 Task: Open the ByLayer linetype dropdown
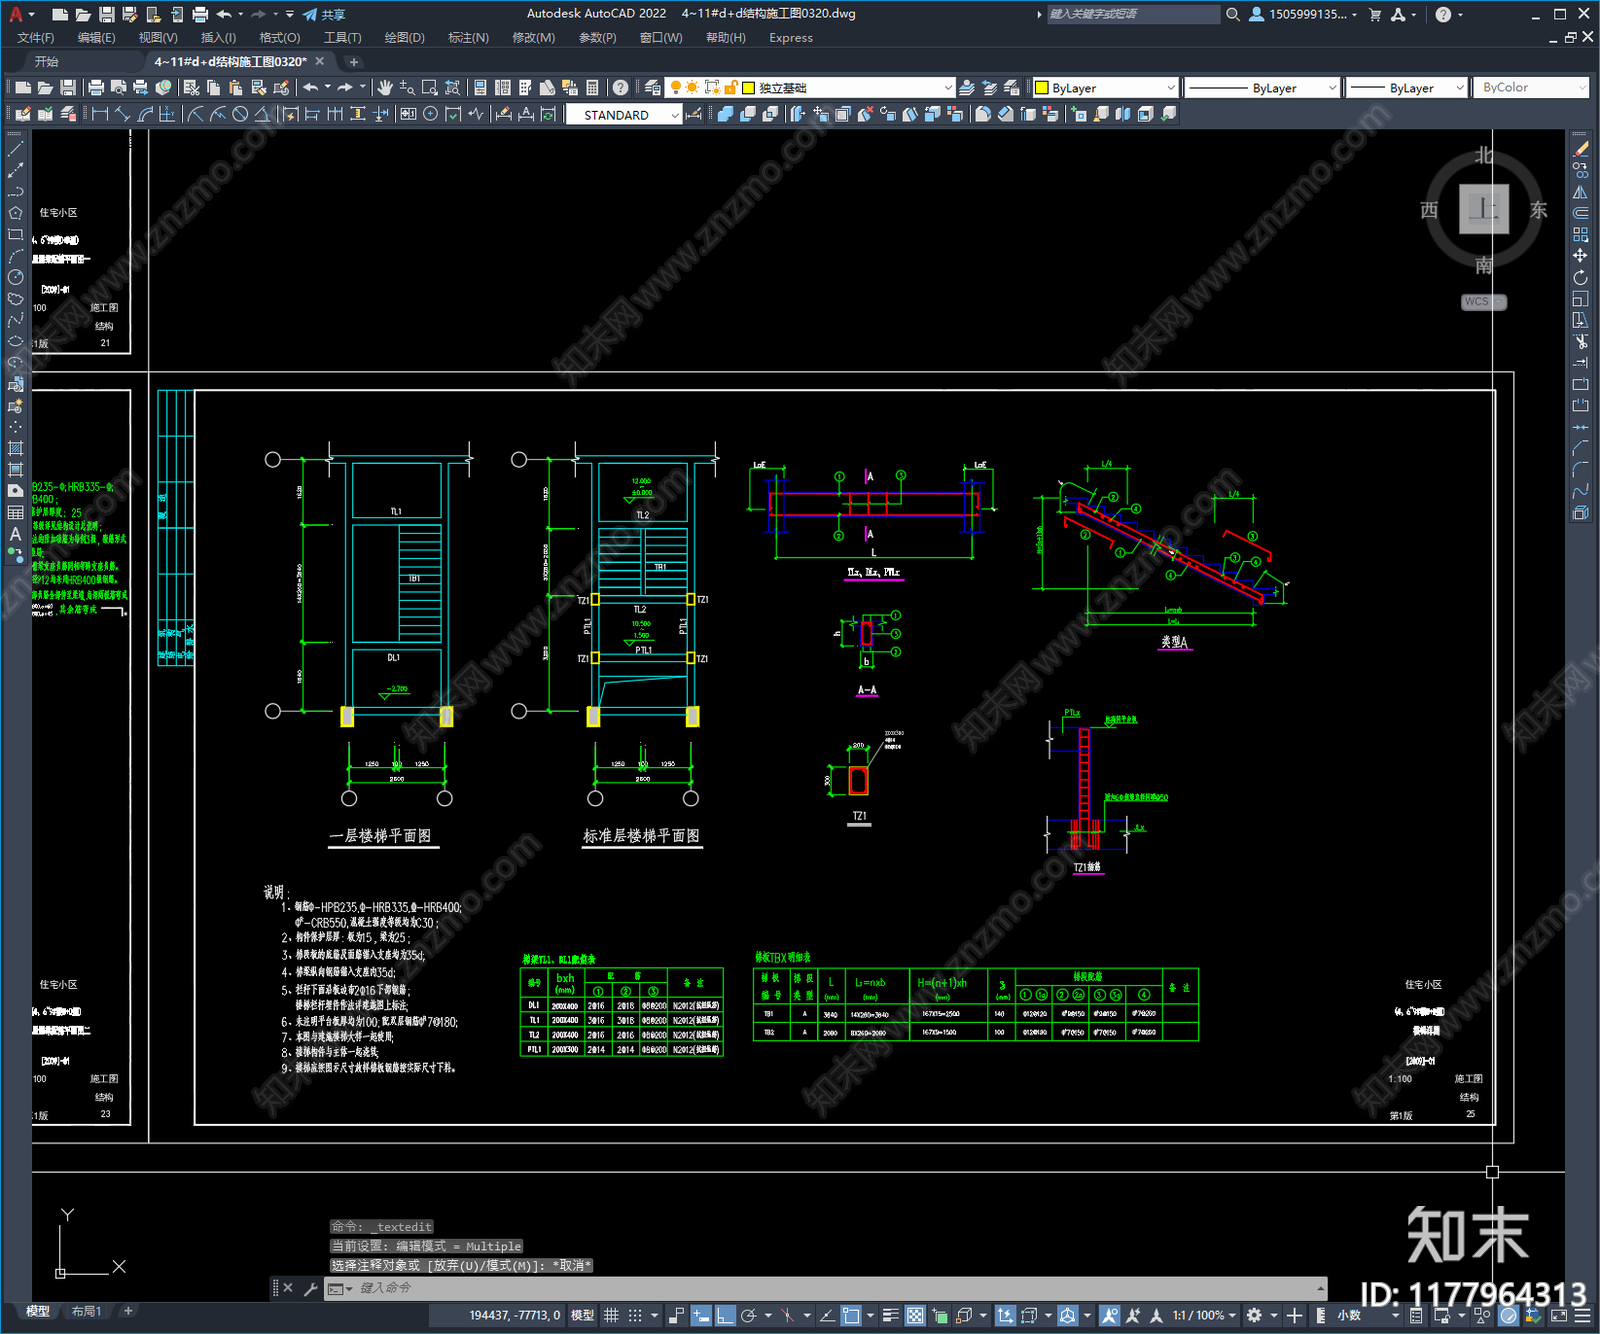(1262, 88)
